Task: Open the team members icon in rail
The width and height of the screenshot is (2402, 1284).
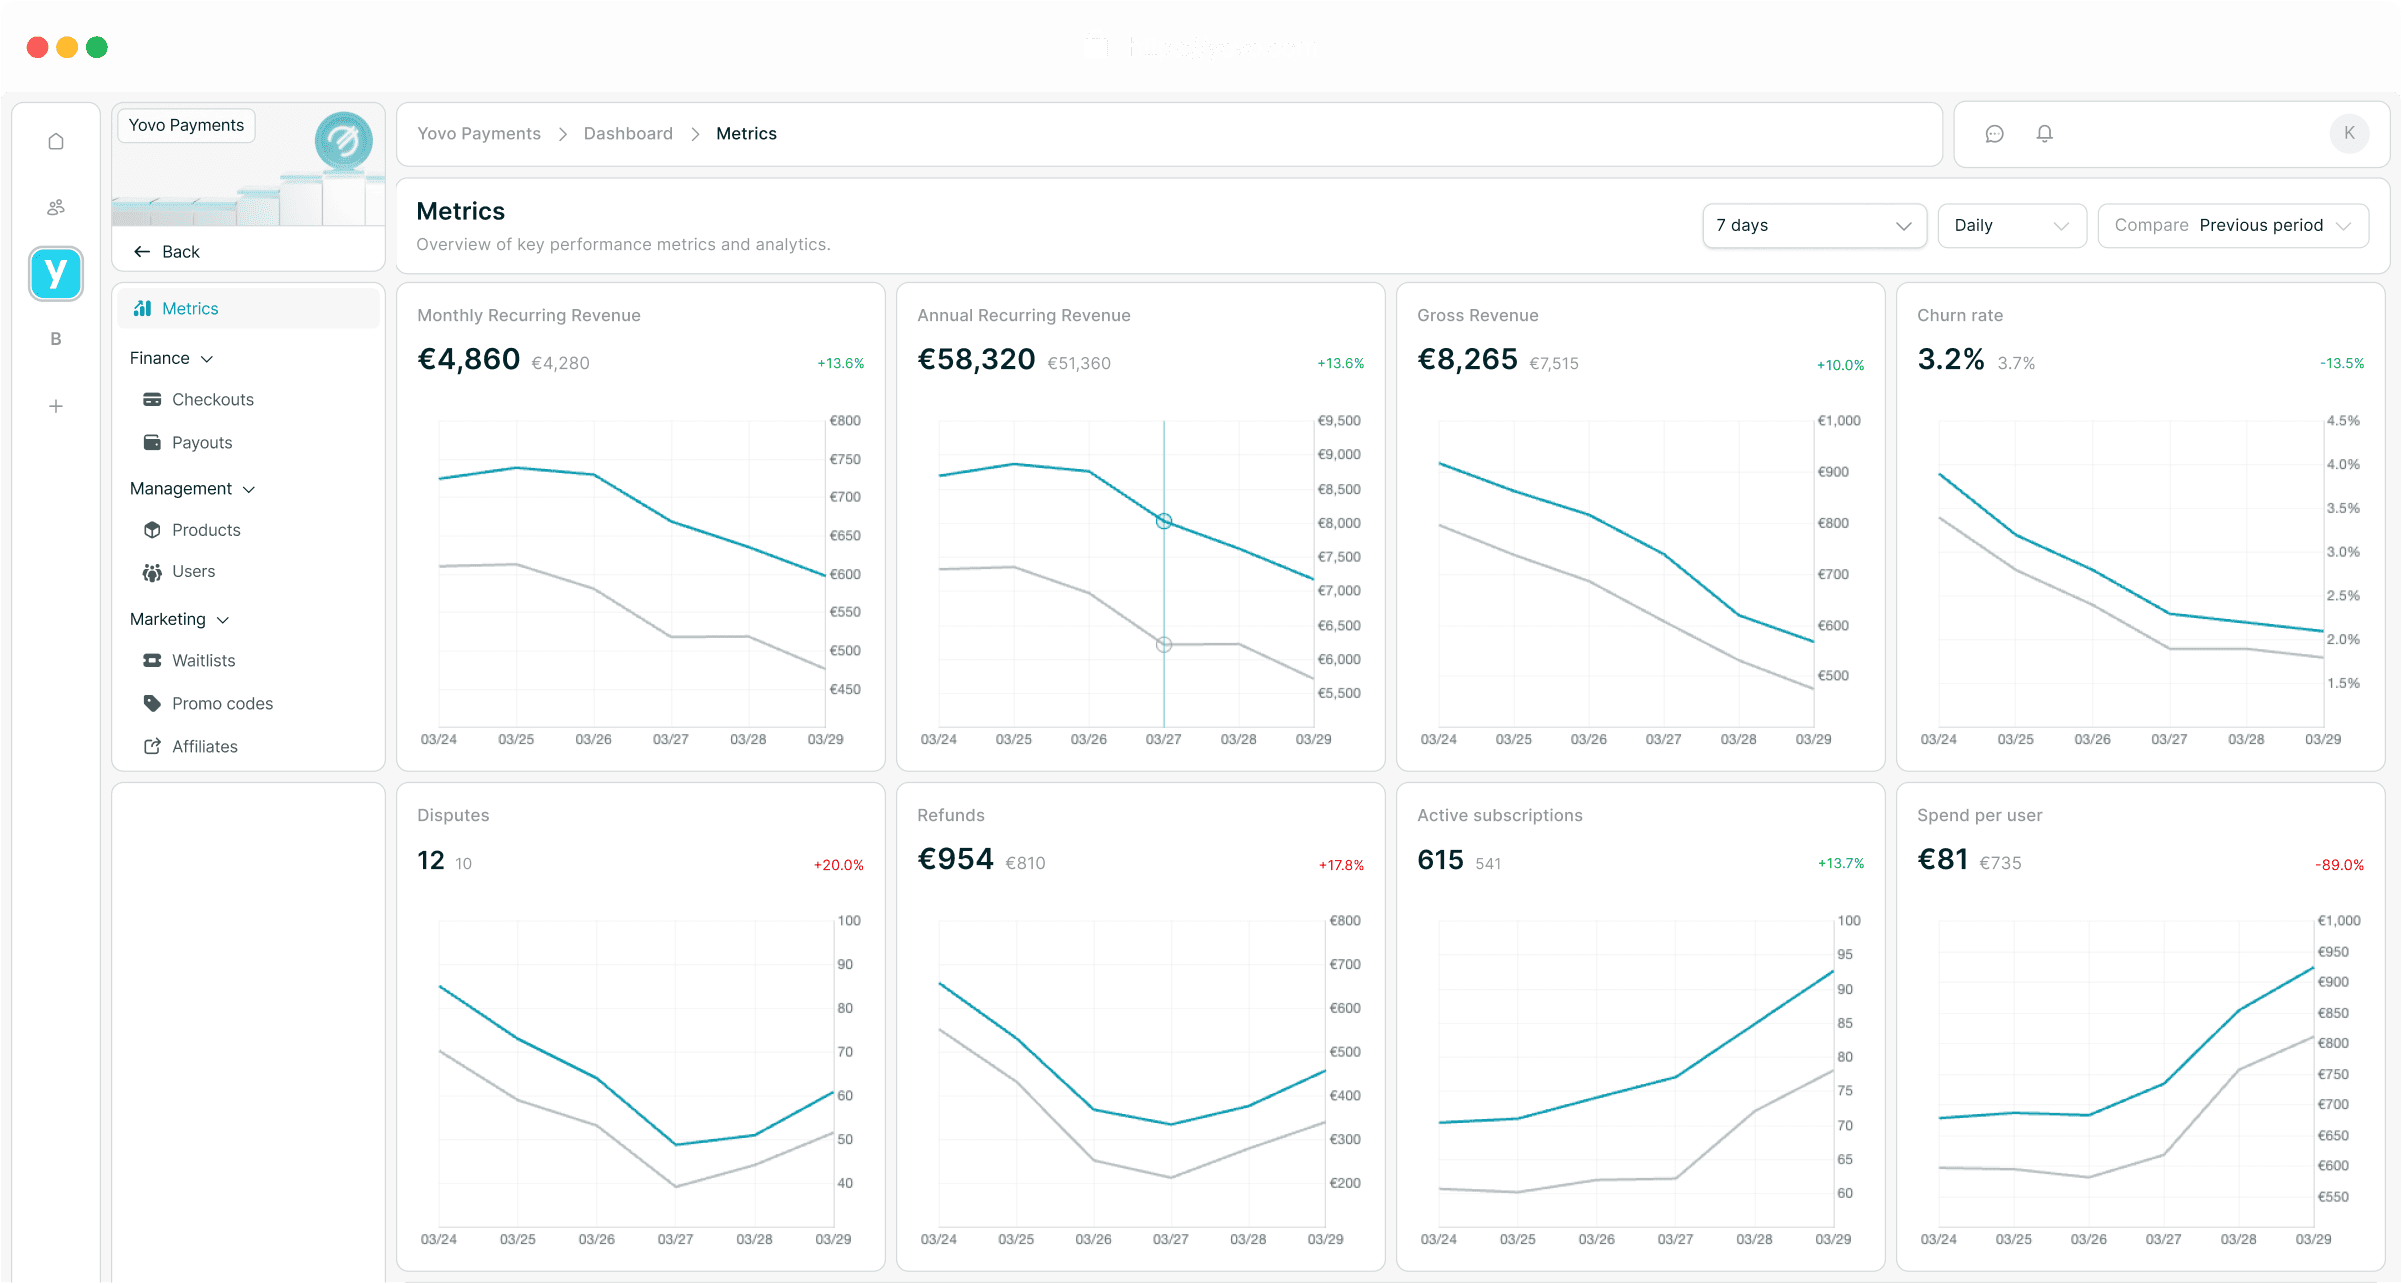Action: pyautogui.click(x=56, y=207)
